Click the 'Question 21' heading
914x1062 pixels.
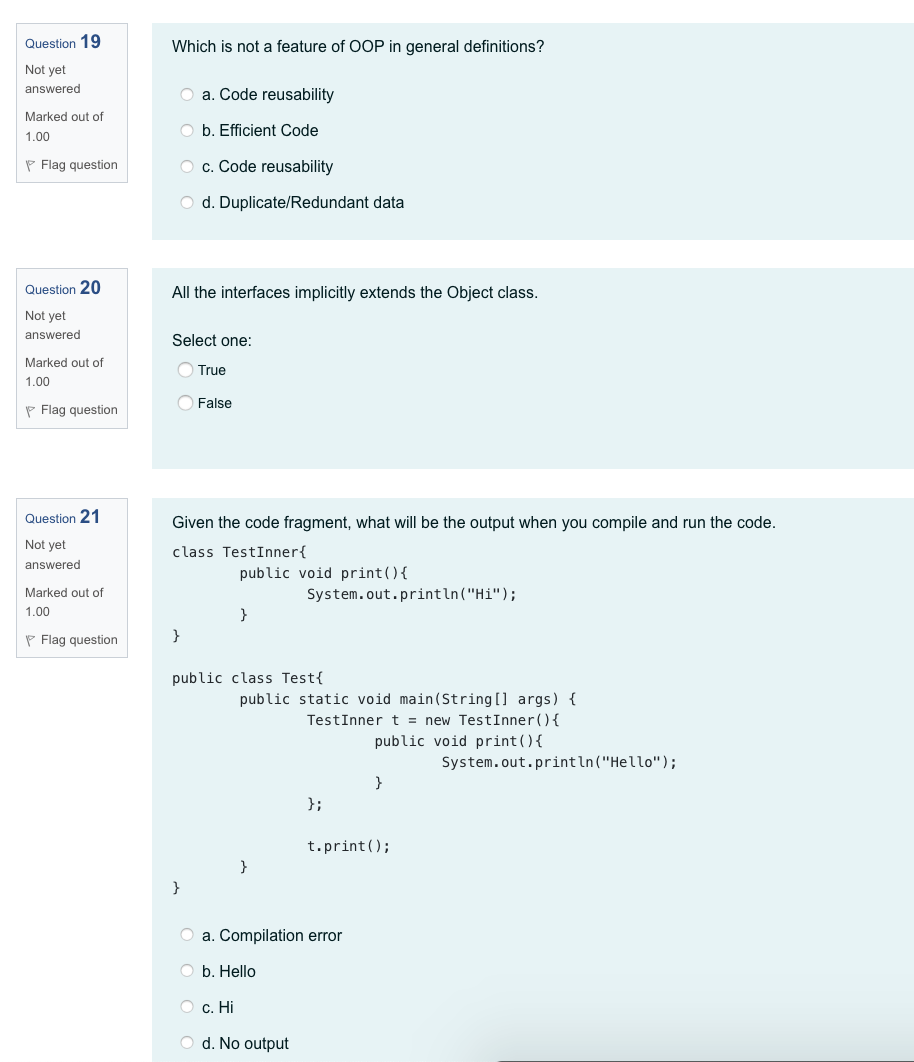[62, 518]
